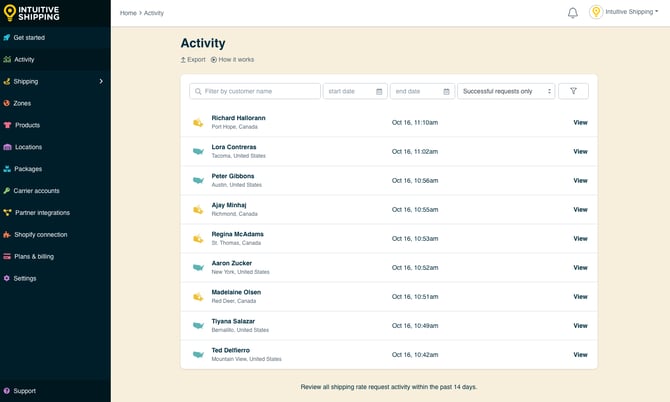670x402 pixels.
Task: Click Lora Contreras's United States map icon
Action: [x=198, y=152]
